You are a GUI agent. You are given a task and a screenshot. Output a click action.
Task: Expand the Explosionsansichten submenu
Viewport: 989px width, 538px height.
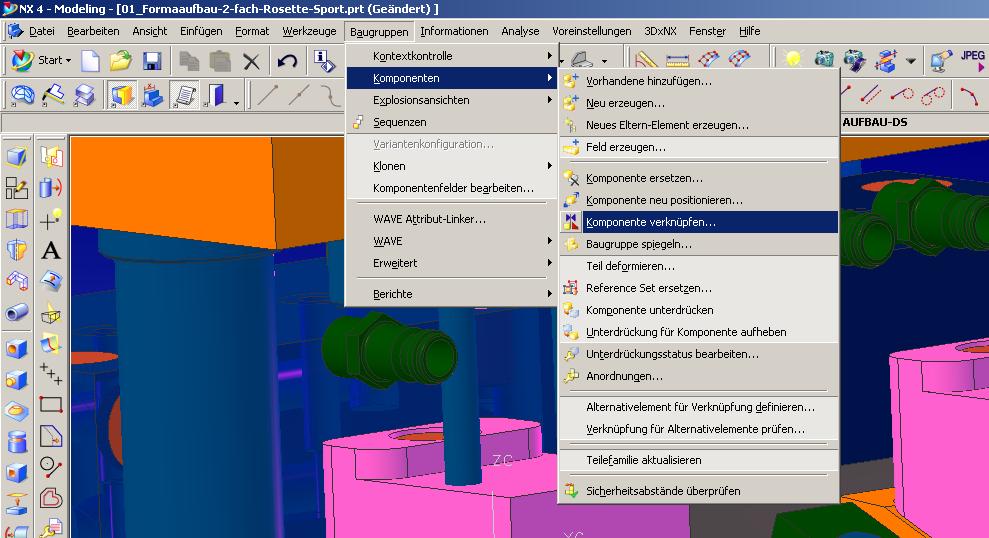pyautogui.click(x=452, y=100)
